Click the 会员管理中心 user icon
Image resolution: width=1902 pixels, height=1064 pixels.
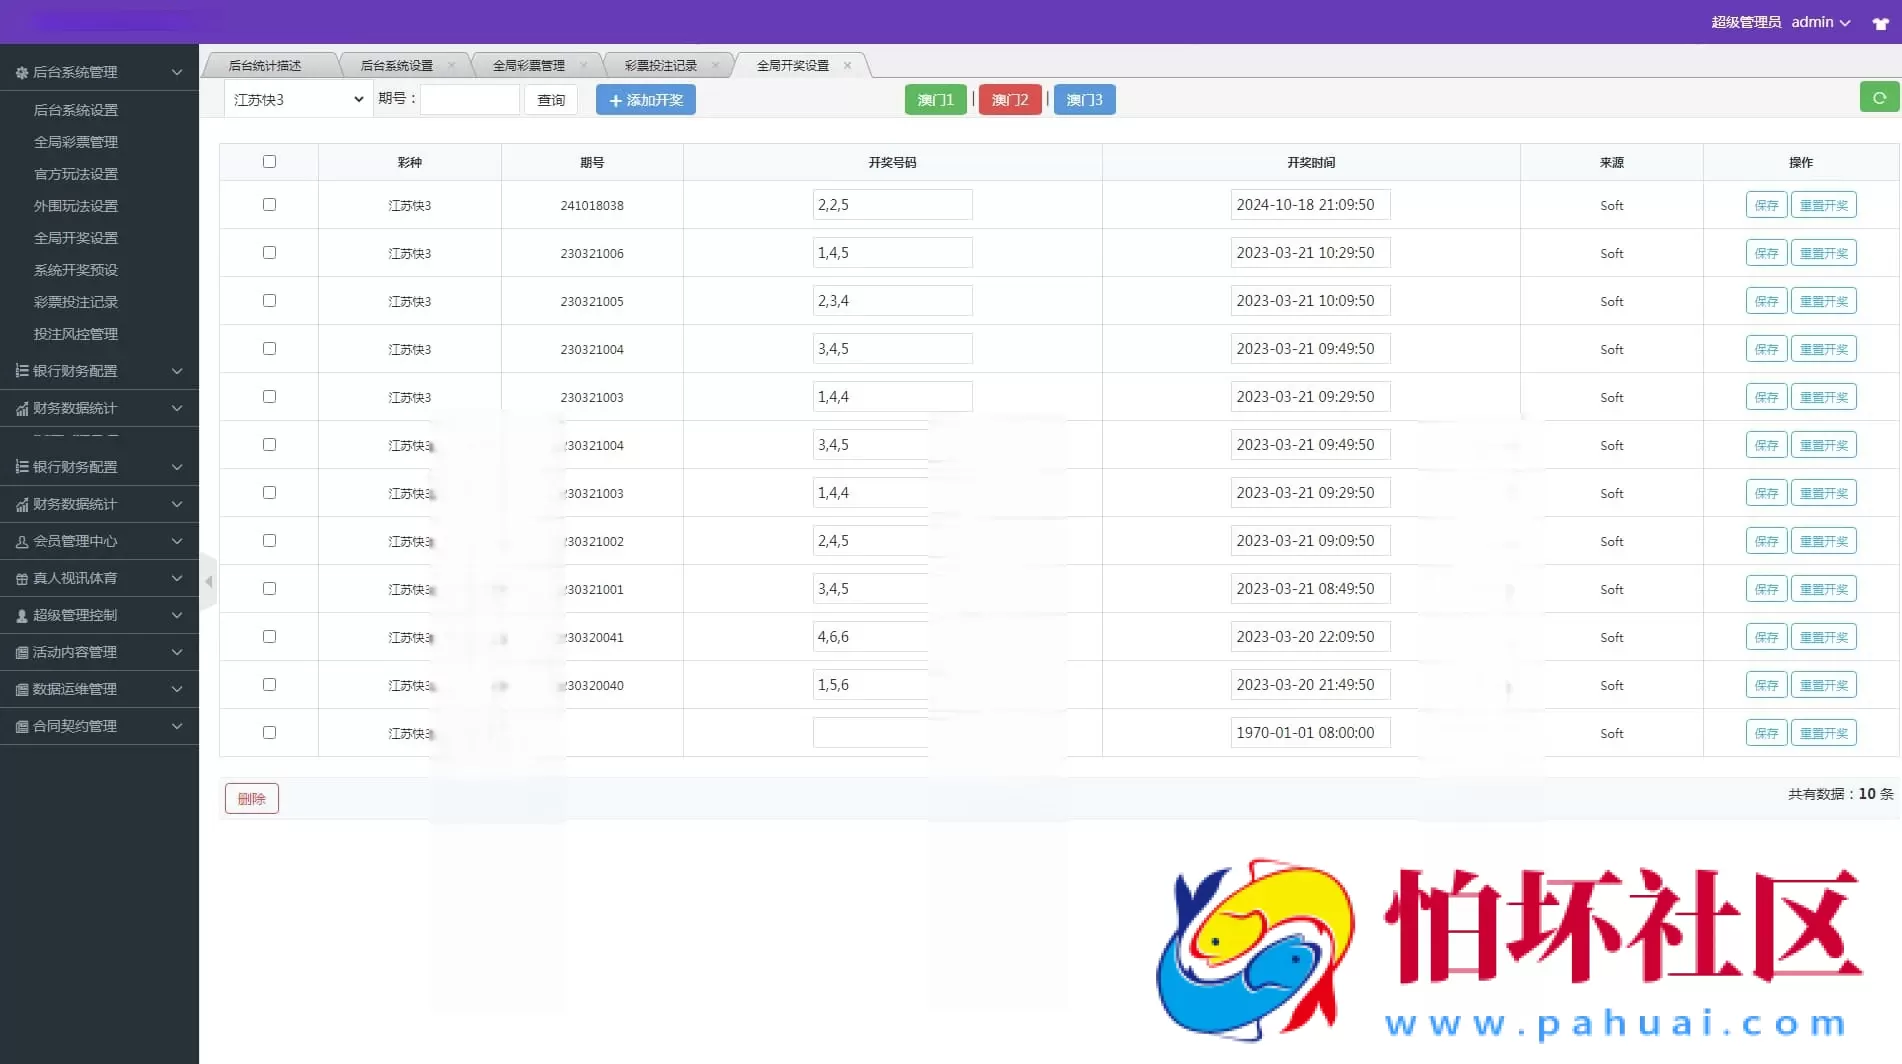click(x=21, y=542)
